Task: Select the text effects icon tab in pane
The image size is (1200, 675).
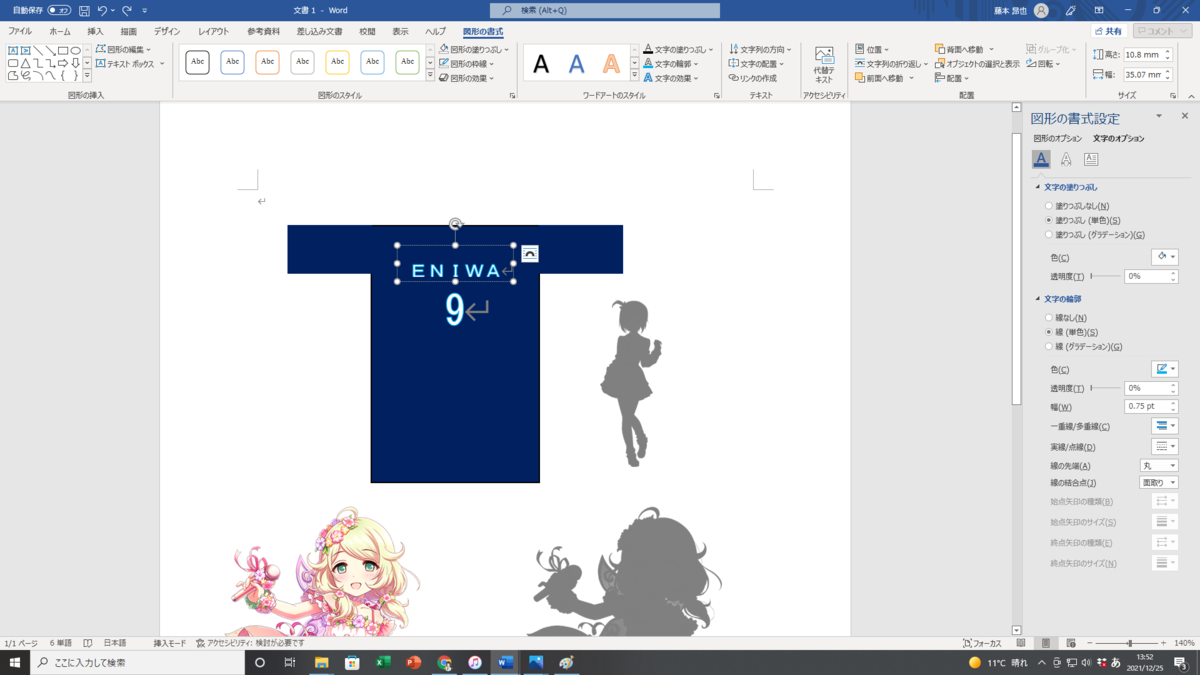Action: click(1066, 159)
